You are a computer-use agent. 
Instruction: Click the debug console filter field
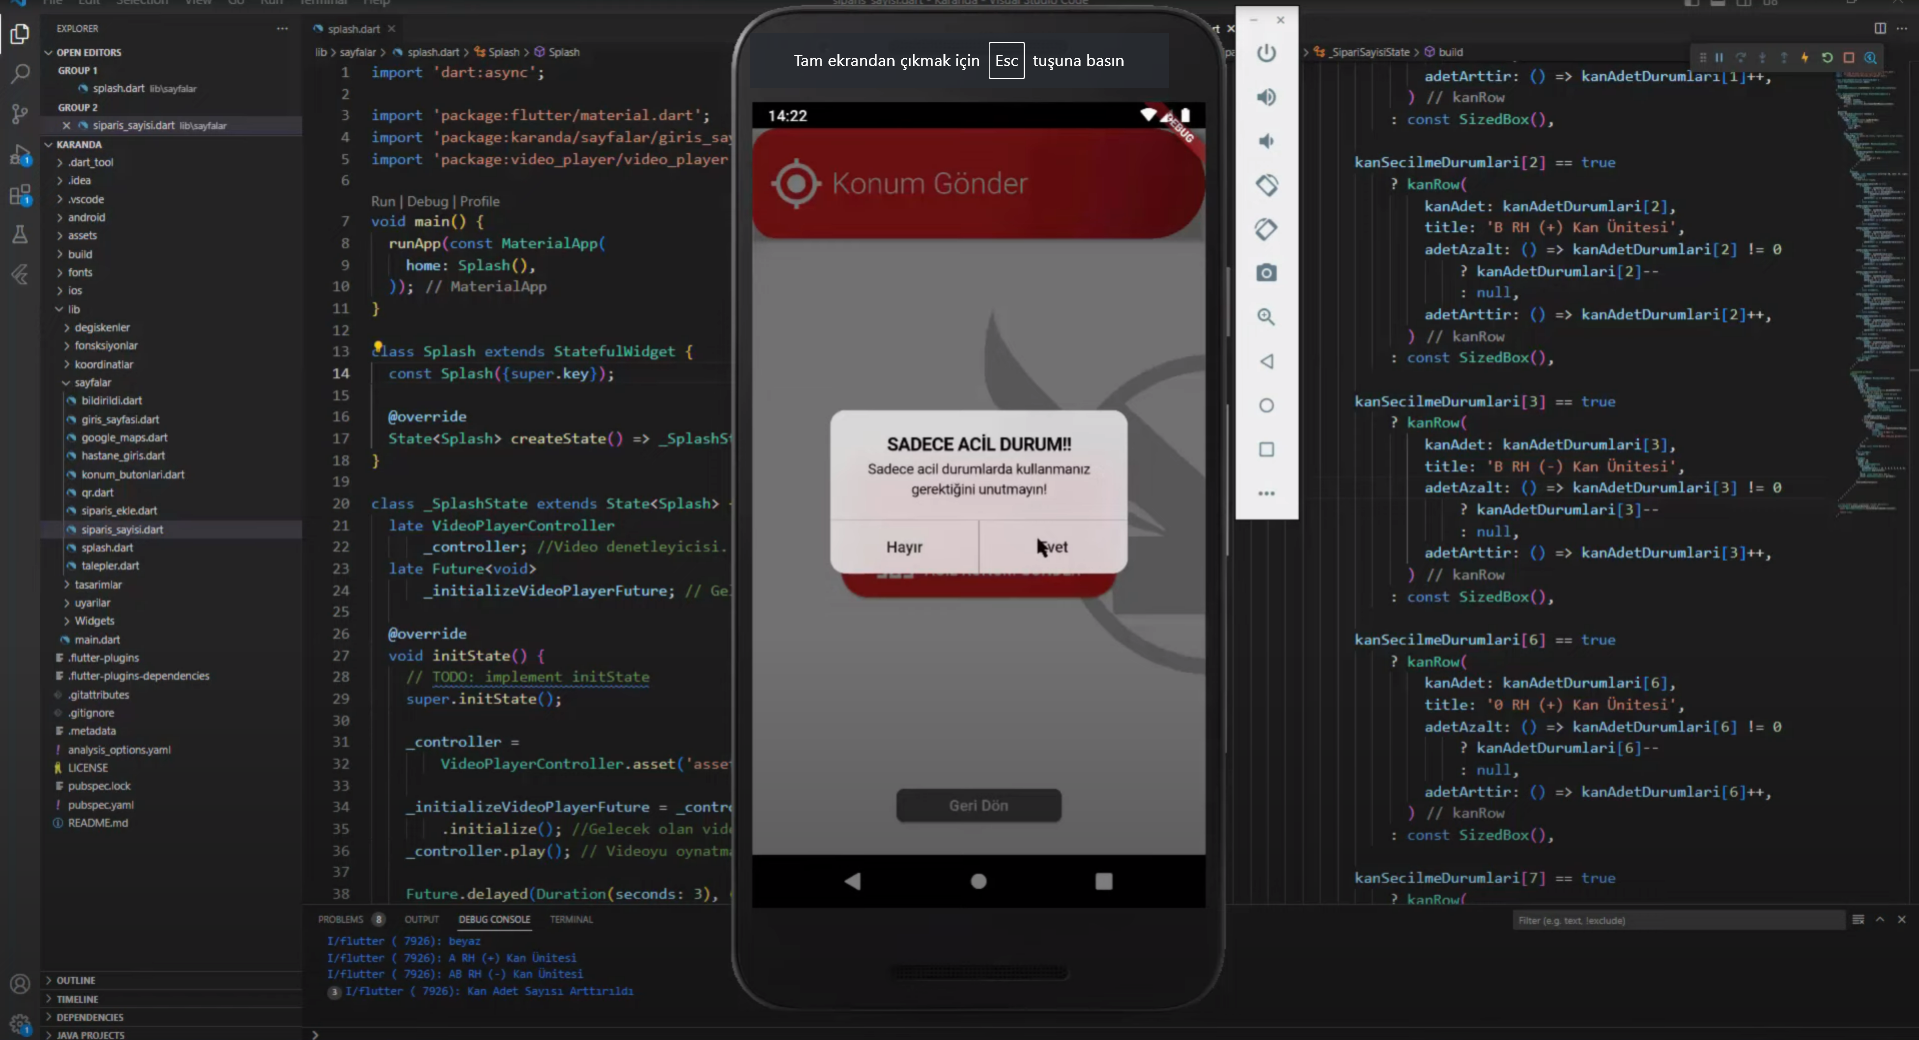pos(1677,920)
